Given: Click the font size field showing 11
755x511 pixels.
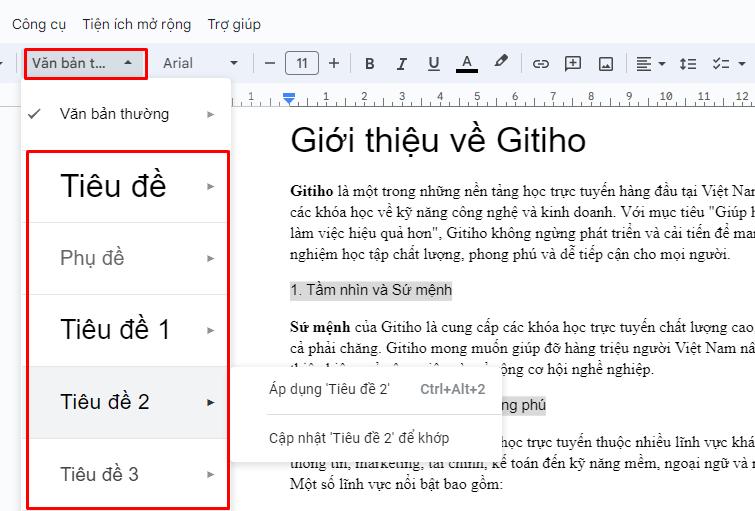Looking at the screenshot, I should click(x=302, y=63).
